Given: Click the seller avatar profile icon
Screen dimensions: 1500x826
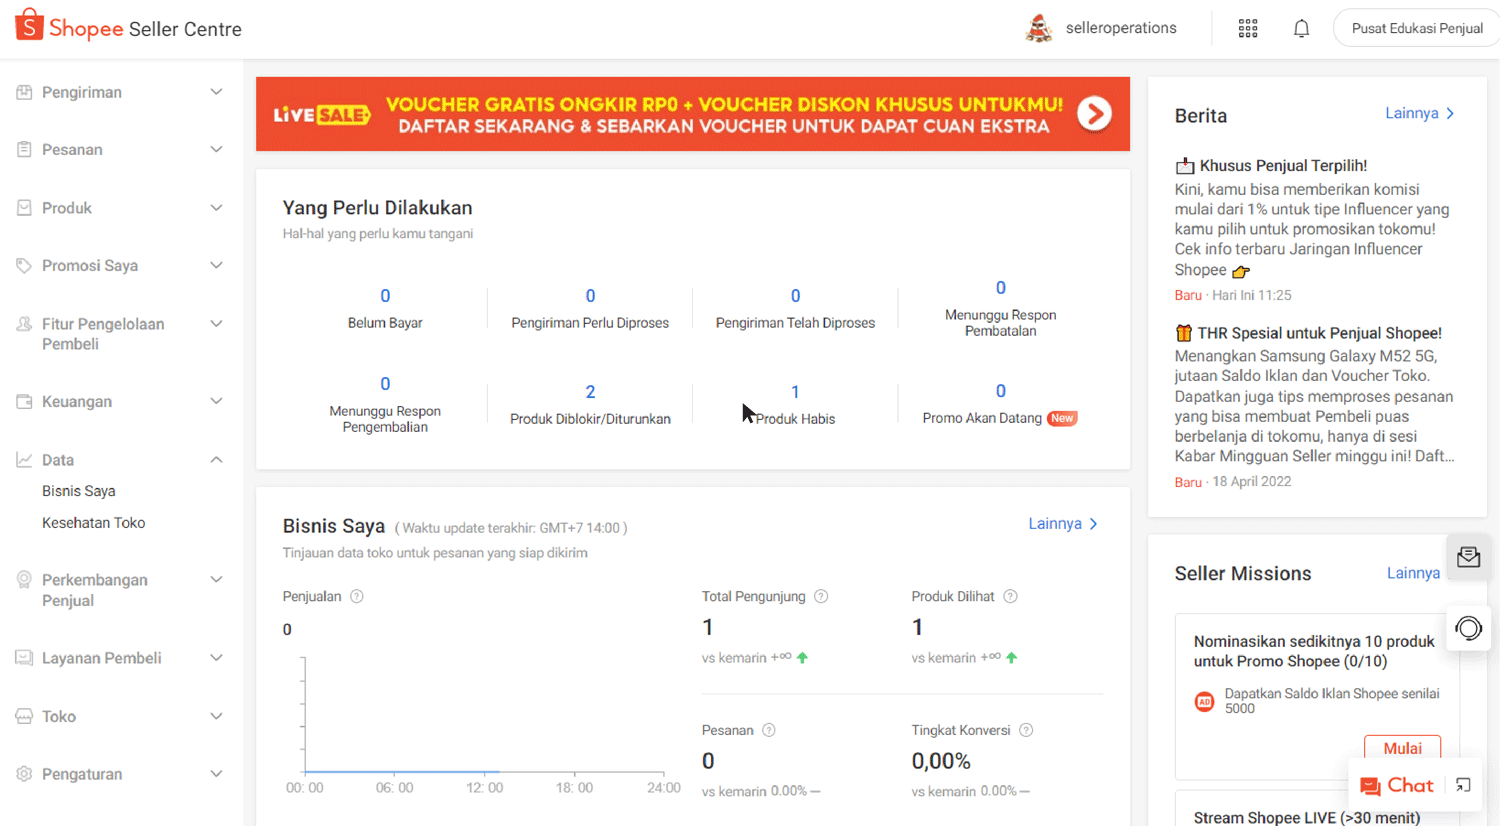Looking at the screenshot, I should pyautogui.click(x=1039, y=28).
